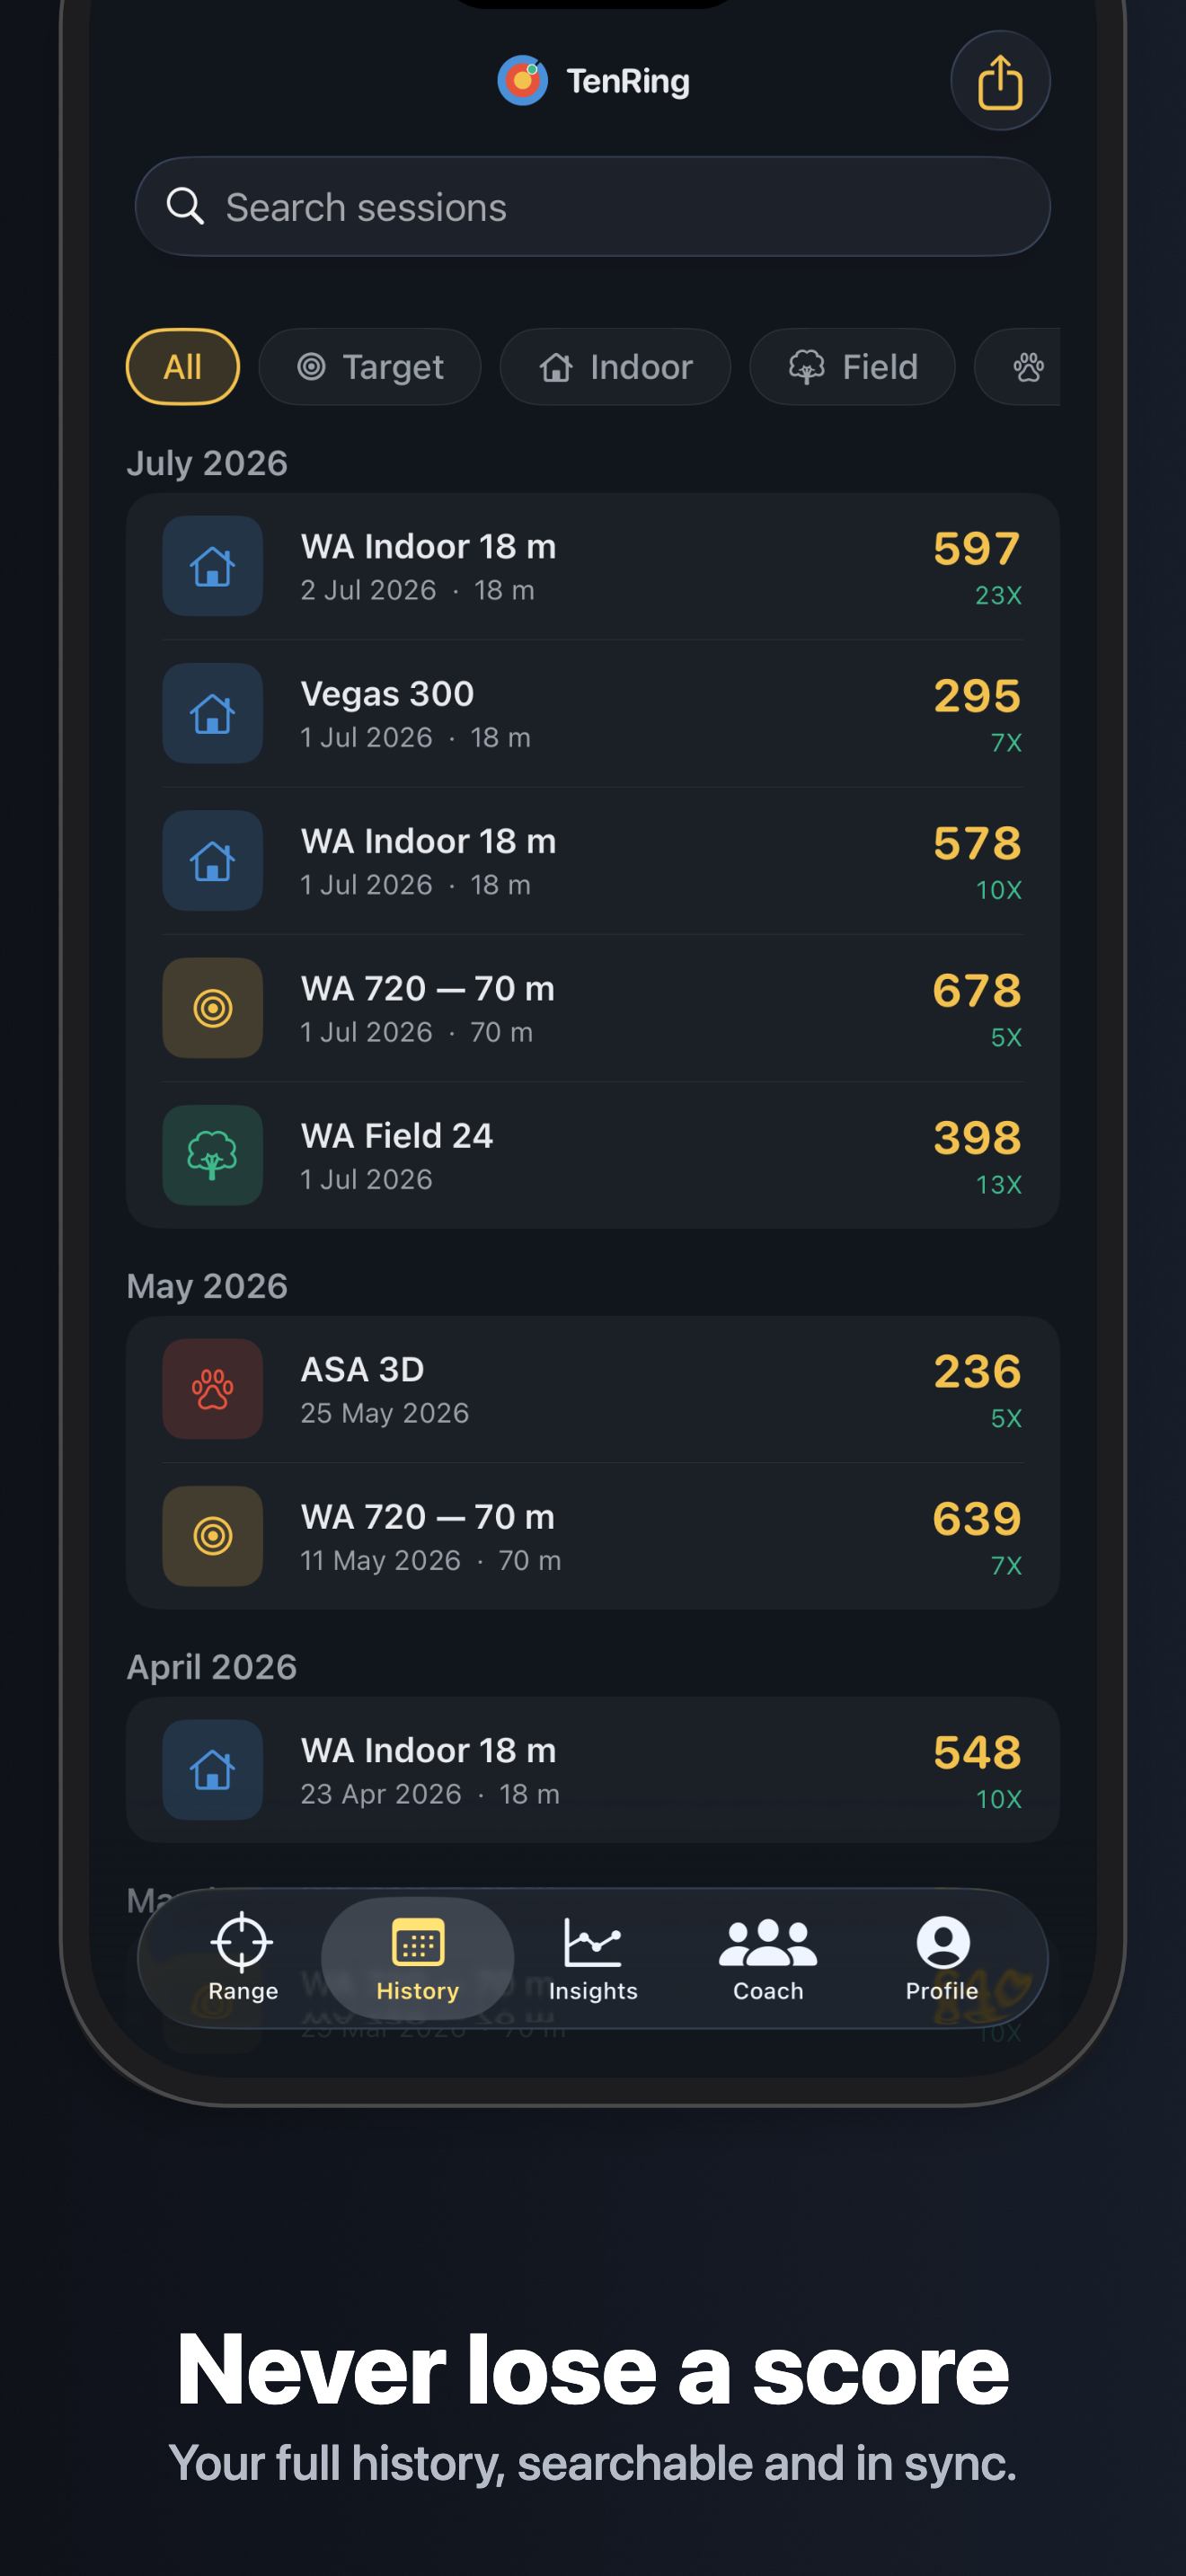Image resolution: width=1186 pixels, height=2576 pixels.
Task: Open WA Indoor 18 m scoring 597
Action: (x=593, y=567)
